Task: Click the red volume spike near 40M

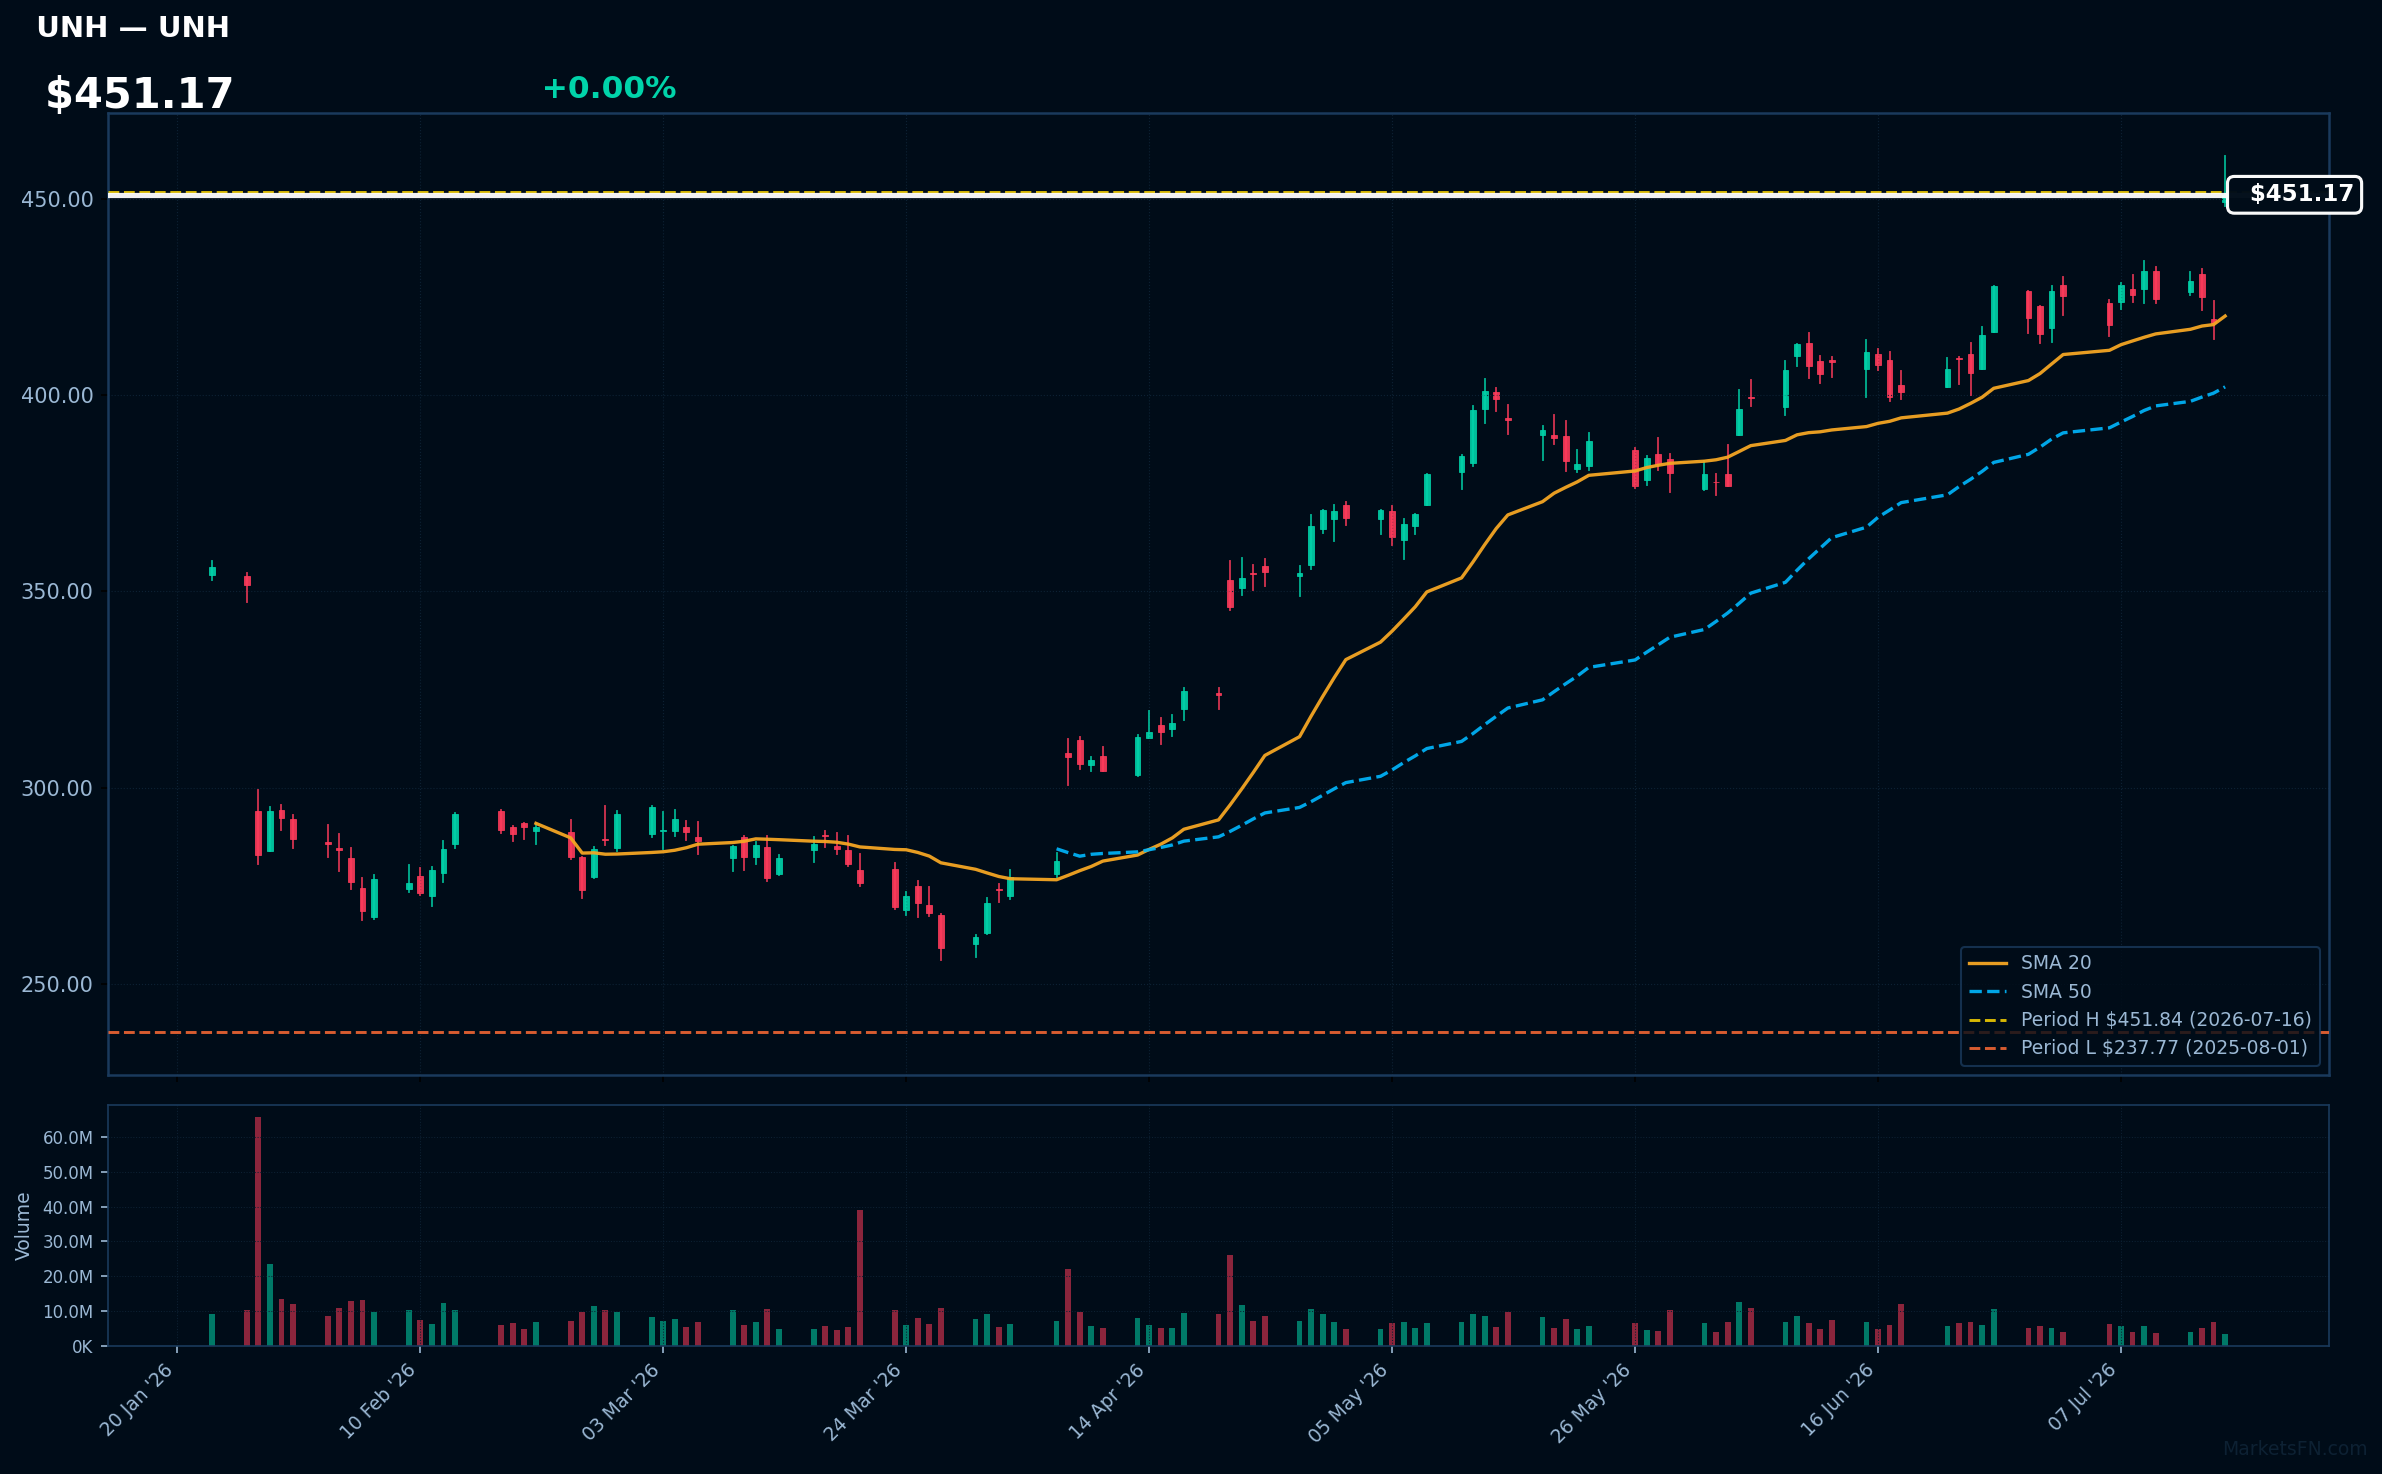Action: 860,1278
